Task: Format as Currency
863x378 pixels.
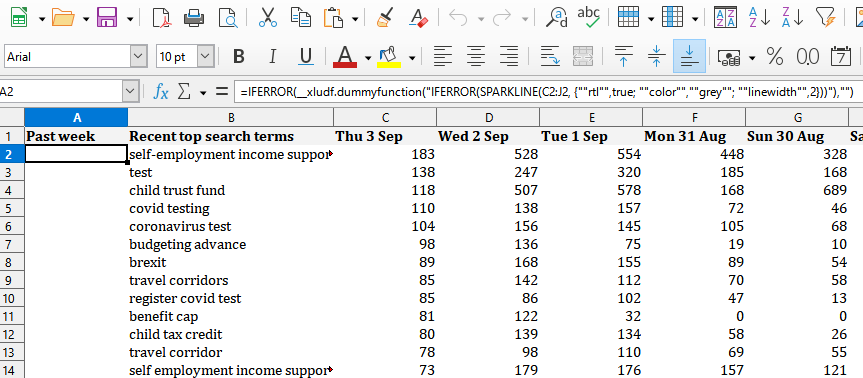Action: click(729, 56)
